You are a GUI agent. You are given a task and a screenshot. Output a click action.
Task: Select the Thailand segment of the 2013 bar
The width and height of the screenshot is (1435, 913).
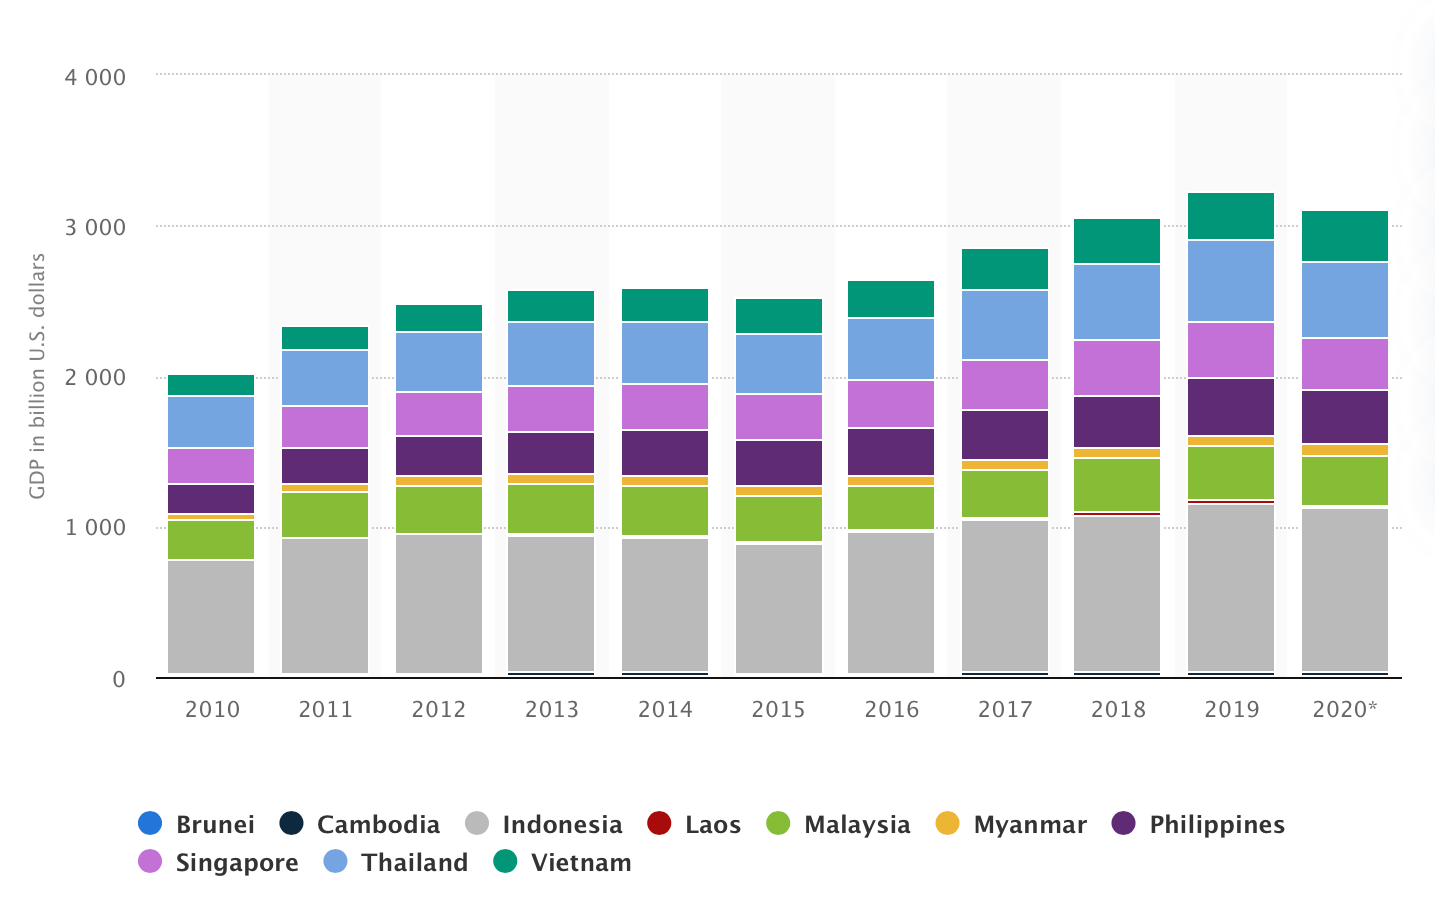551,354
